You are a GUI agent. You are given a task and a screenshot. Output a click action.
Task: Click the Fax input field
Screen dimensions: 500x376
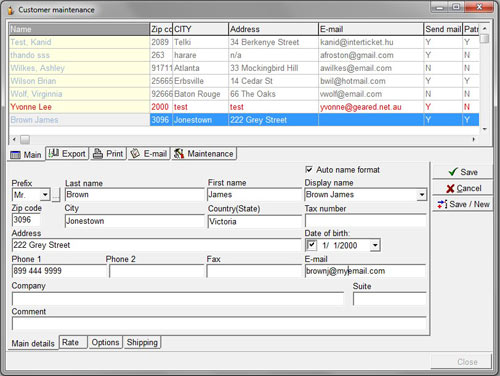(x=254, y=271)
